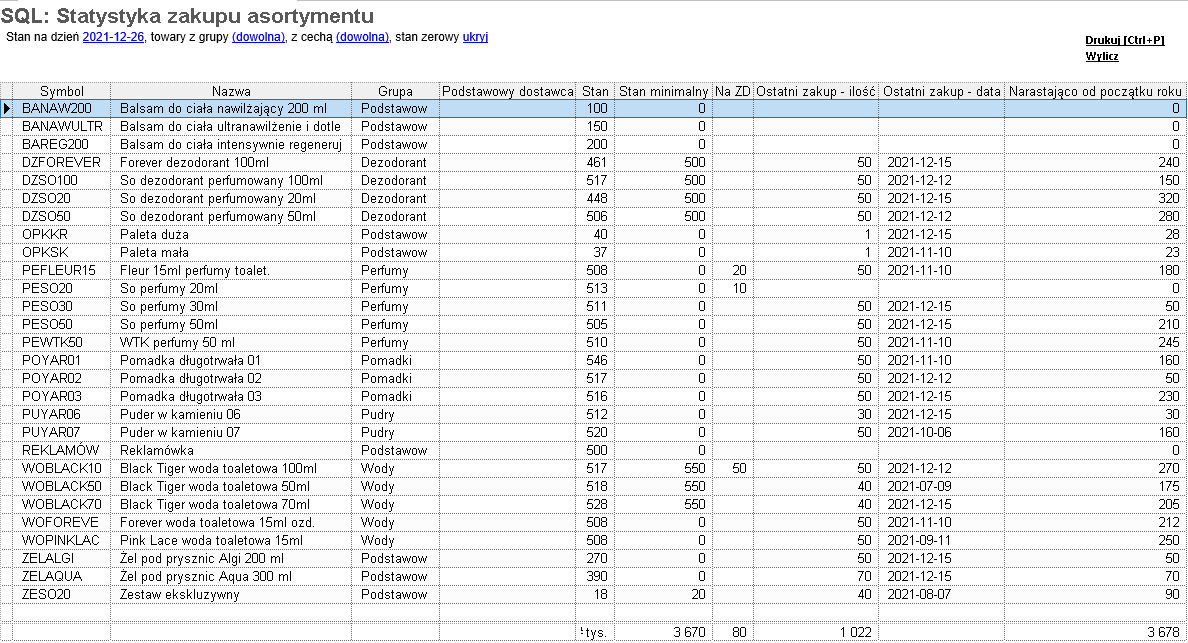This screenshot has height=643, width=1188.
Task: Click Na ZD value 10 for PESO20
Action: [x=733, y=289]
